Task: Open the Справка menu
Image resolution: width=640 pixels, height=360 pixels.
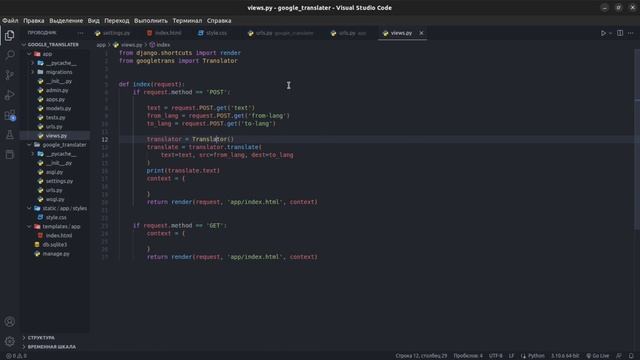Action: pos(219,20)
